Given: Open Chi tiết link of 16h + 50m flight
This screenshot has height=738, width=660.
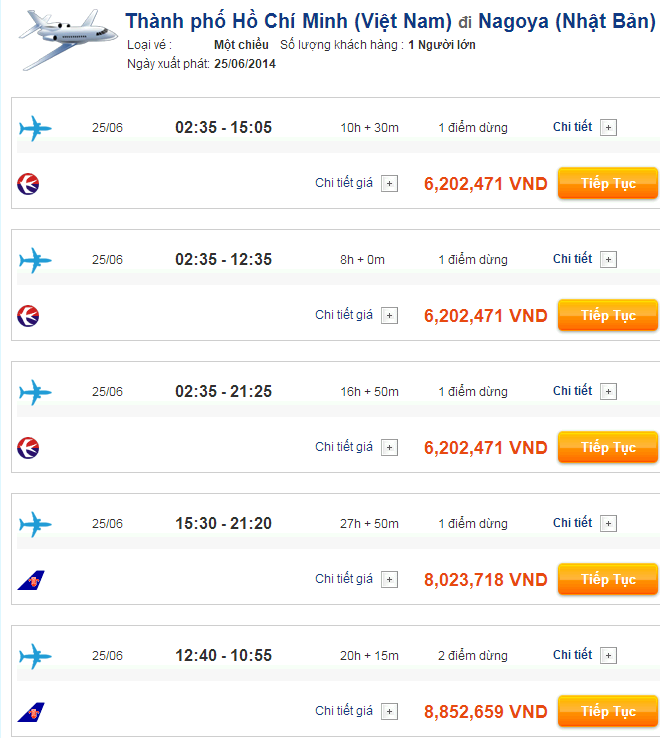Looking at the screenshot, I should [572, 391].
